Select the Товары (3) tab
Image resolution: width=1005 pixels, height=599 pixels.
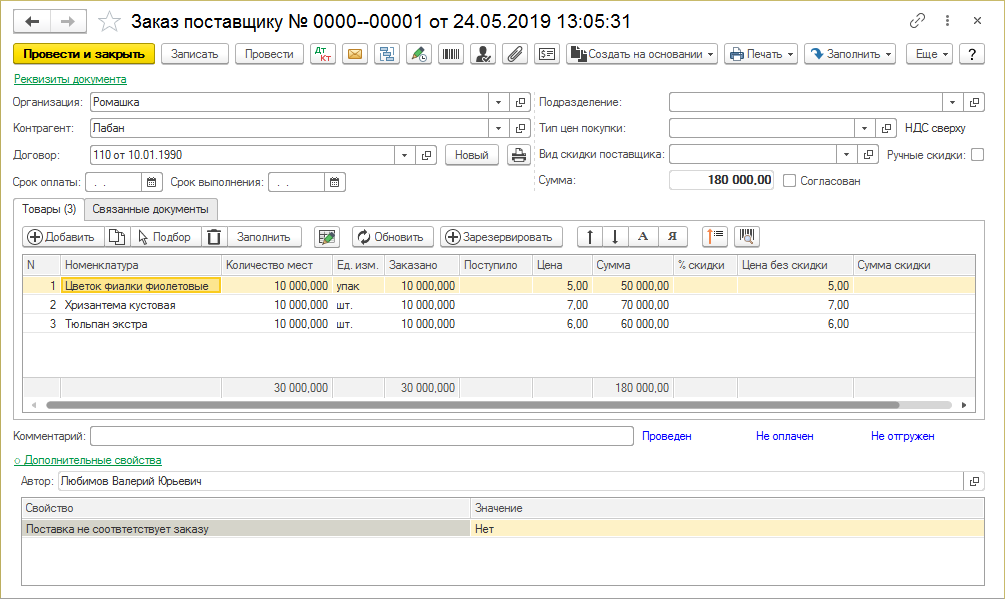(x=49, y=209)
